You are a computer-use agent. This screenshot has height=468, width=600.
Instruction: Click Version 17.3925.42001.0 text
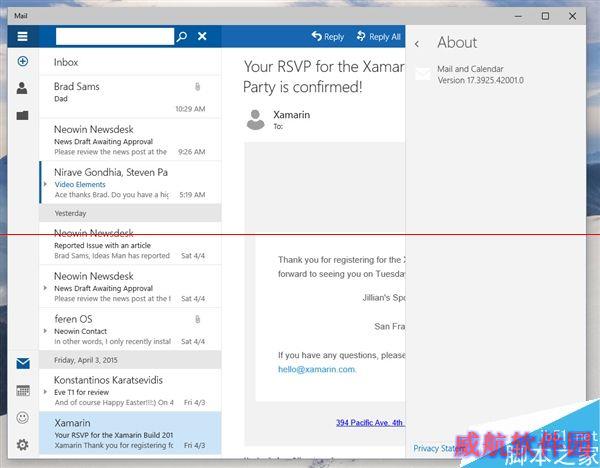tap(481, 80)
